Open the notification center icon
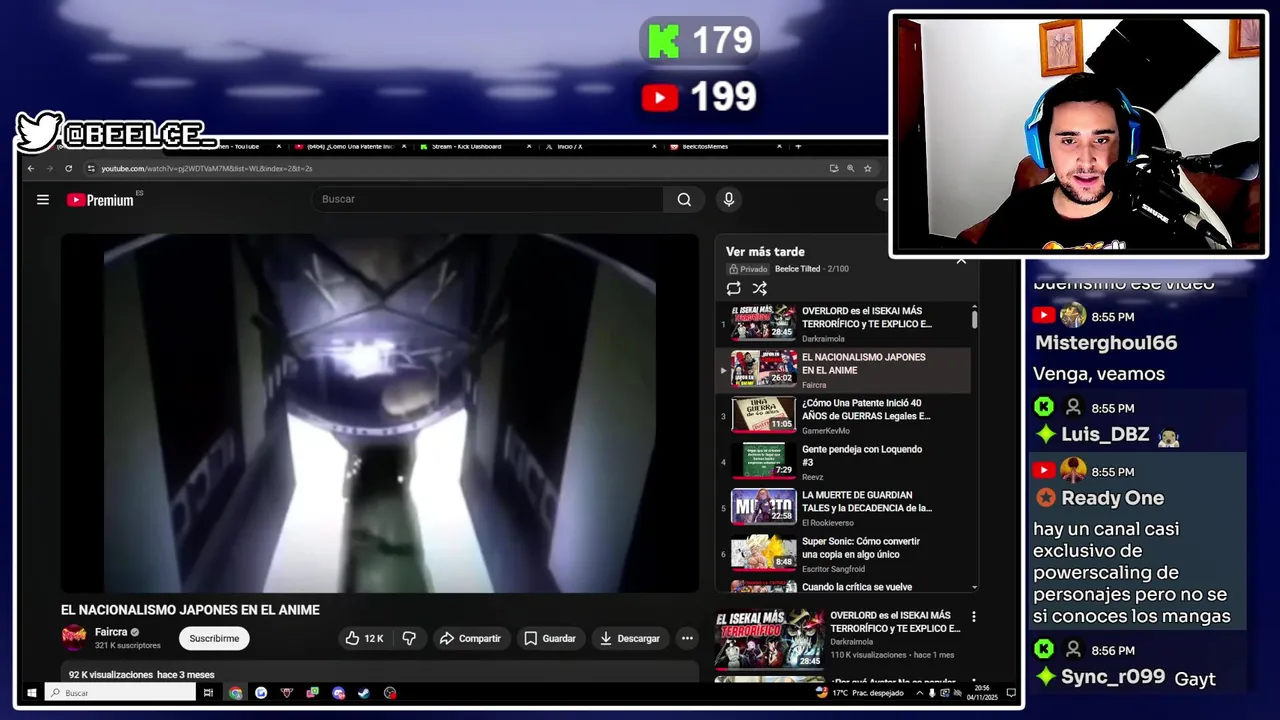Screen dimensions: 1280x720 click(1010, 692)
